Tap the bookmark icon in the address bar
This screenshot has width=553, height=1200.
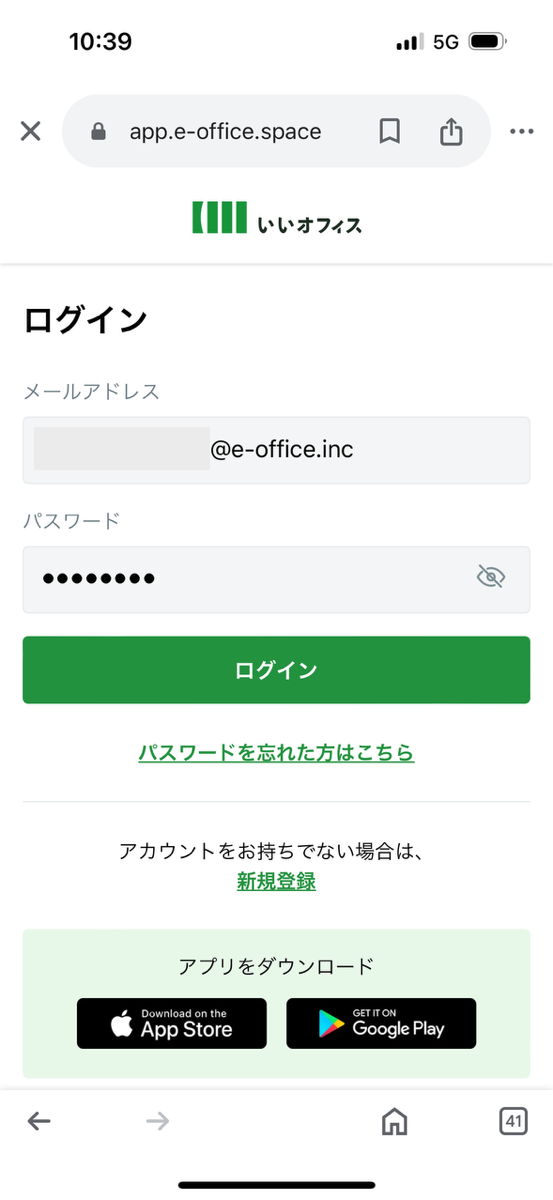point(390,131)
